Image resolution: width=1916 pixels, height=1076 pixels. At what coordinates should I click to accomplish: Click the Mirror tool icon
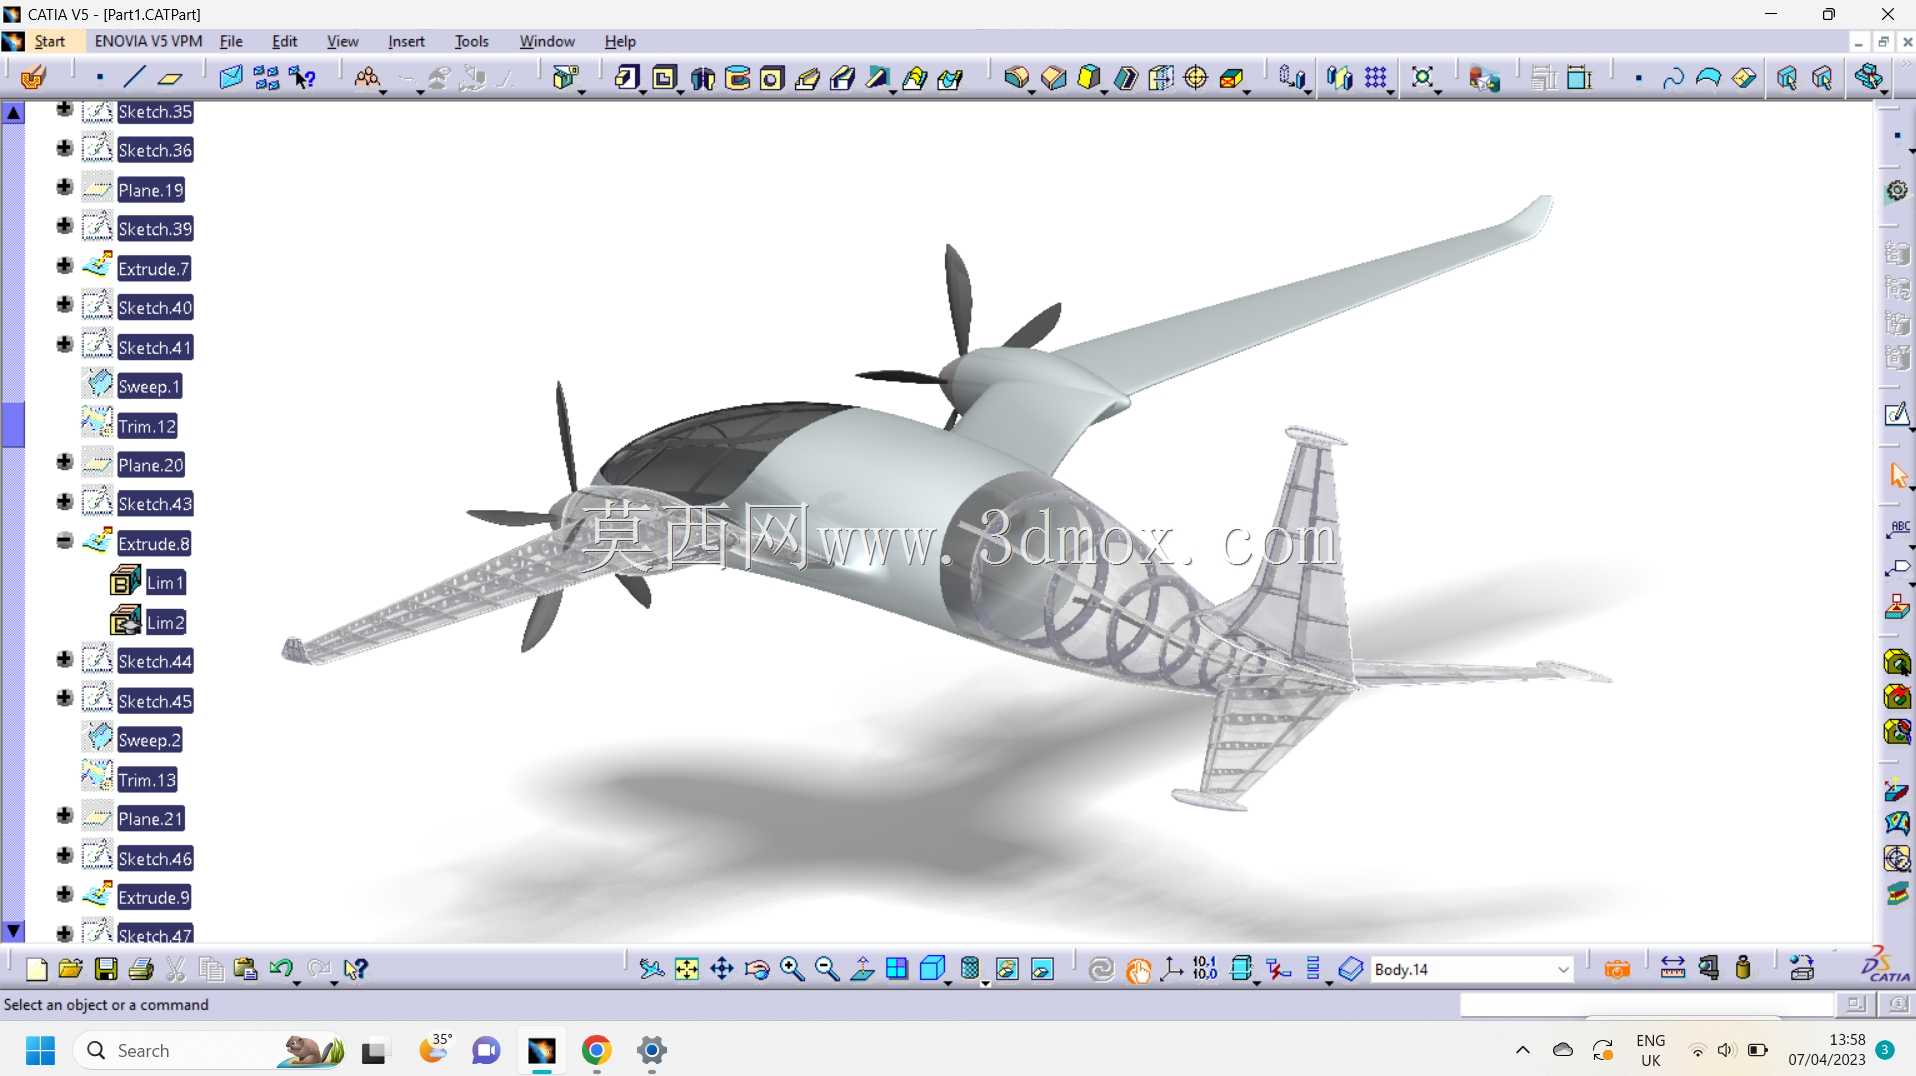[1338, 77]
